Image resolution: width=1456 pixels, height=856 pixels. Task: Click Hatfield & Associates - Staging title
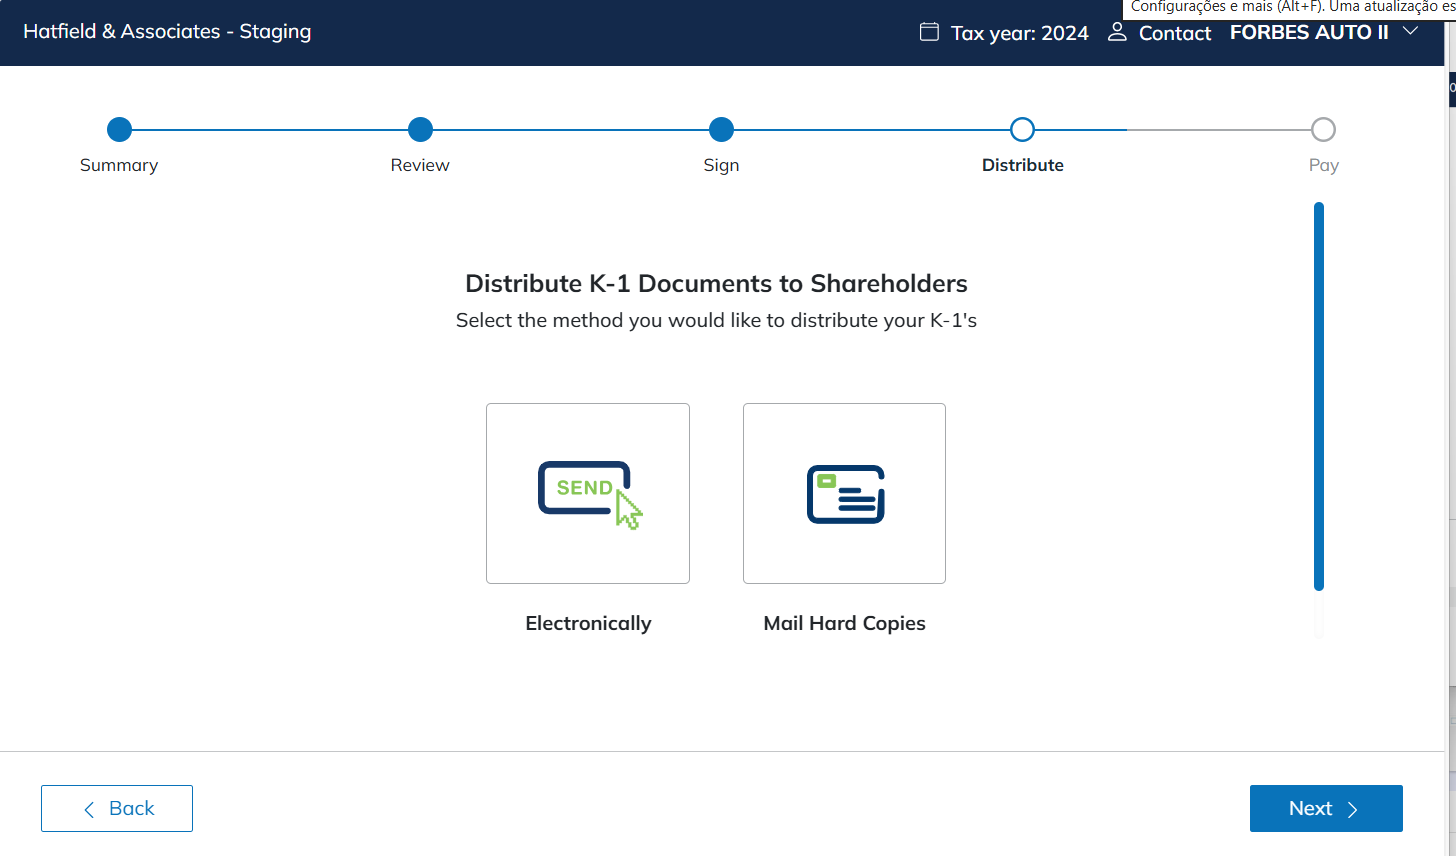(167, 31)
